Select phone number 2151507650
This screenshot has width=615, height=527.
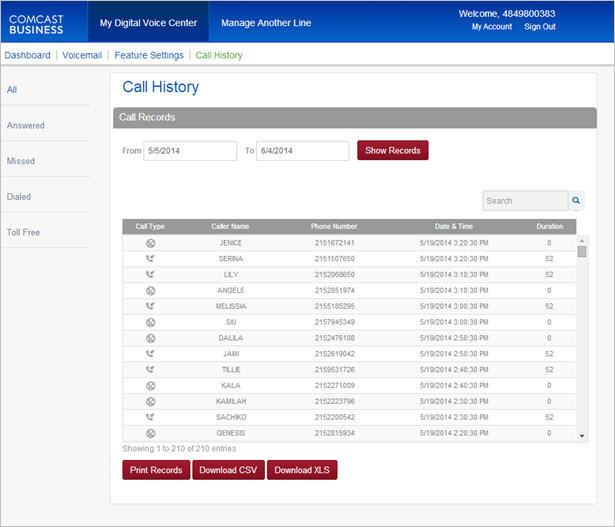point(335,259)
